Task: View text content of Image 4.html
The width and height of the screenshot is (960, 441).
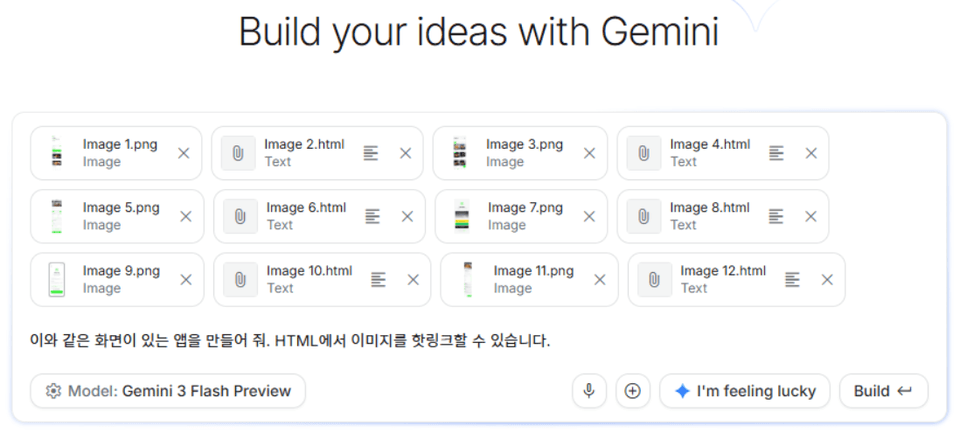Action: tap(776, 153)
